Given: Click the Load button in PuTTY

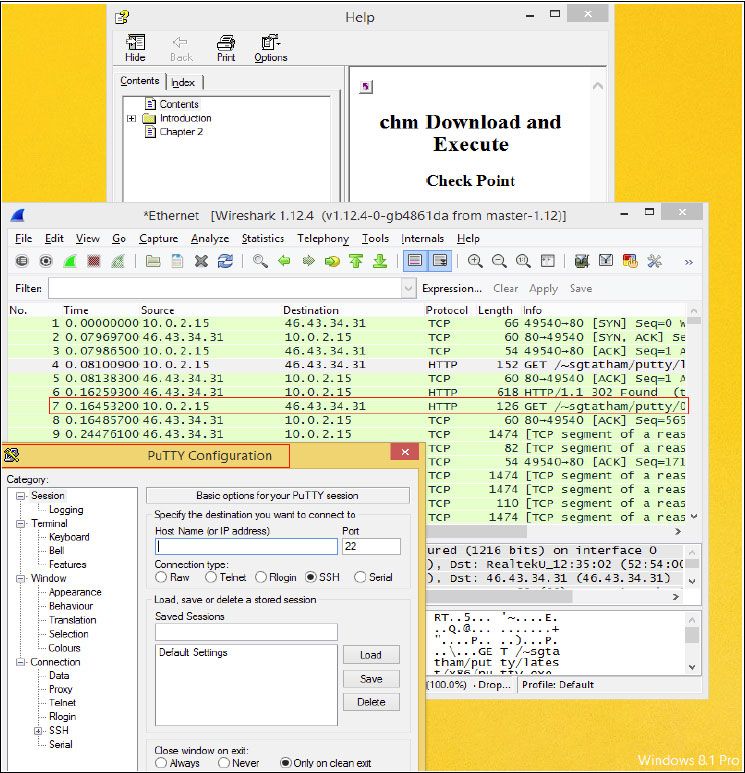Looking at the screenshot, I should pyautogui.click(x=371, y=655).
